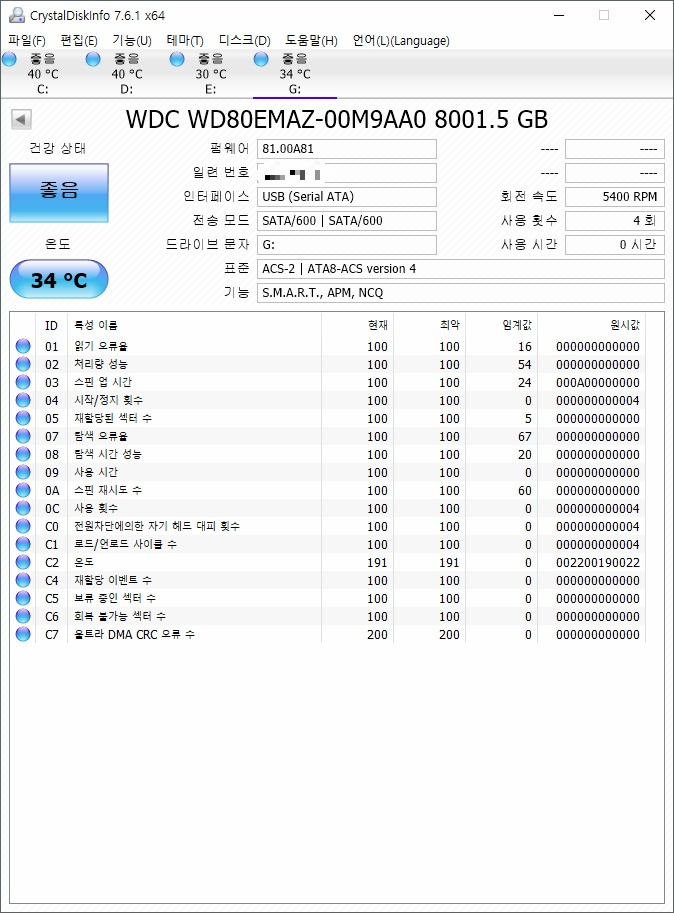This screenshot has width=674, height=913.
Task: Click status orb for attribute C6 회복 불가능 섹터 수
Action: 23,617
